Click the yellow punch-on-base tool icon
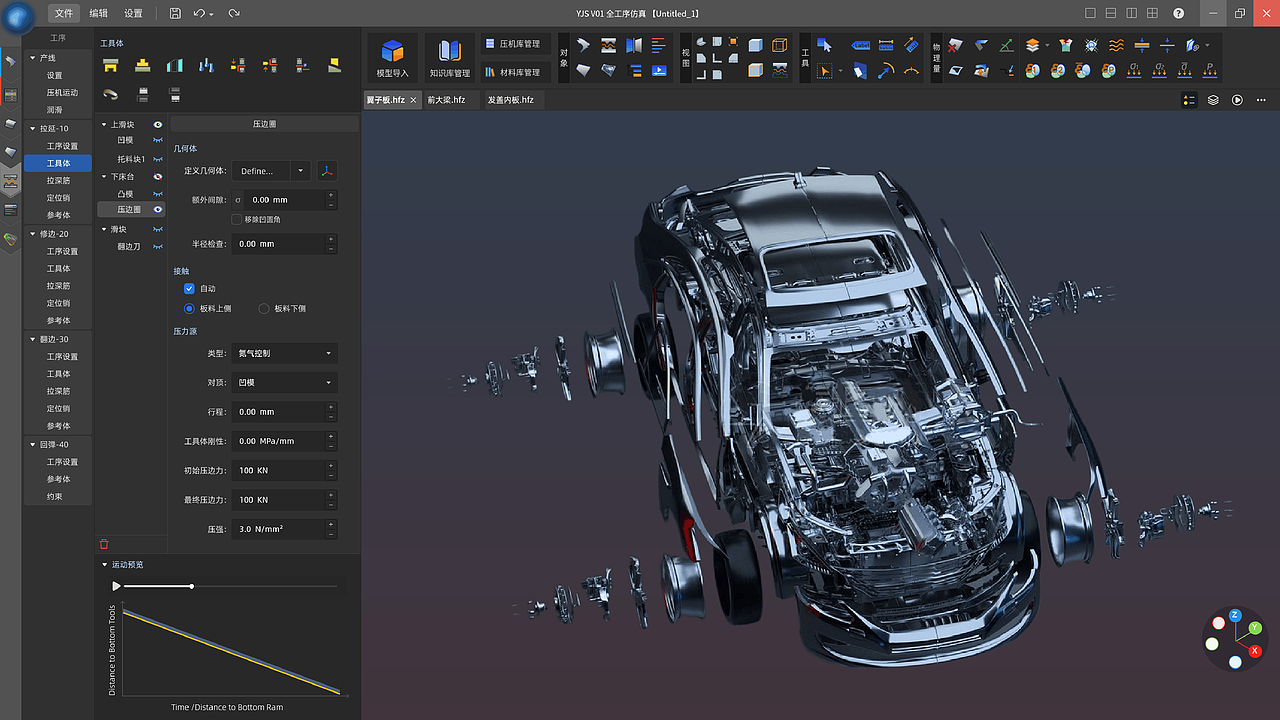The image size is (1280, 720). pos(143,65)
